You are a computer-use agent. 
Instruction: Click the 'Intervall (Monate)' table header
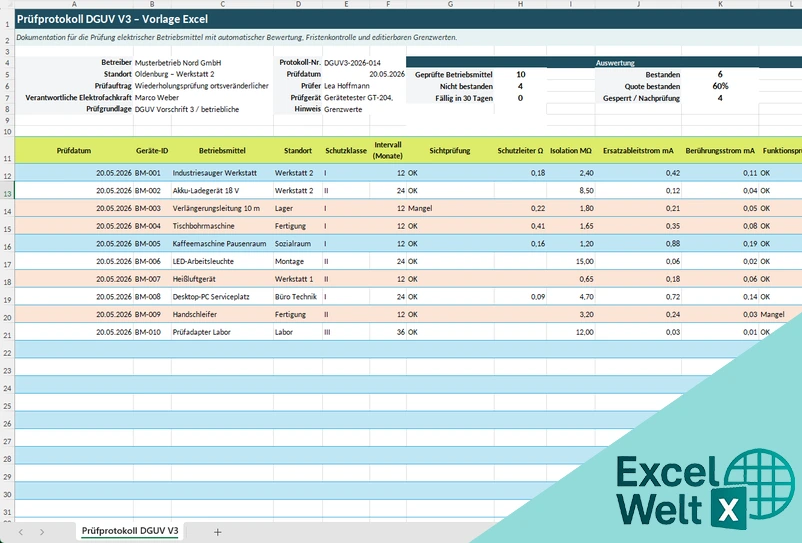388,150
